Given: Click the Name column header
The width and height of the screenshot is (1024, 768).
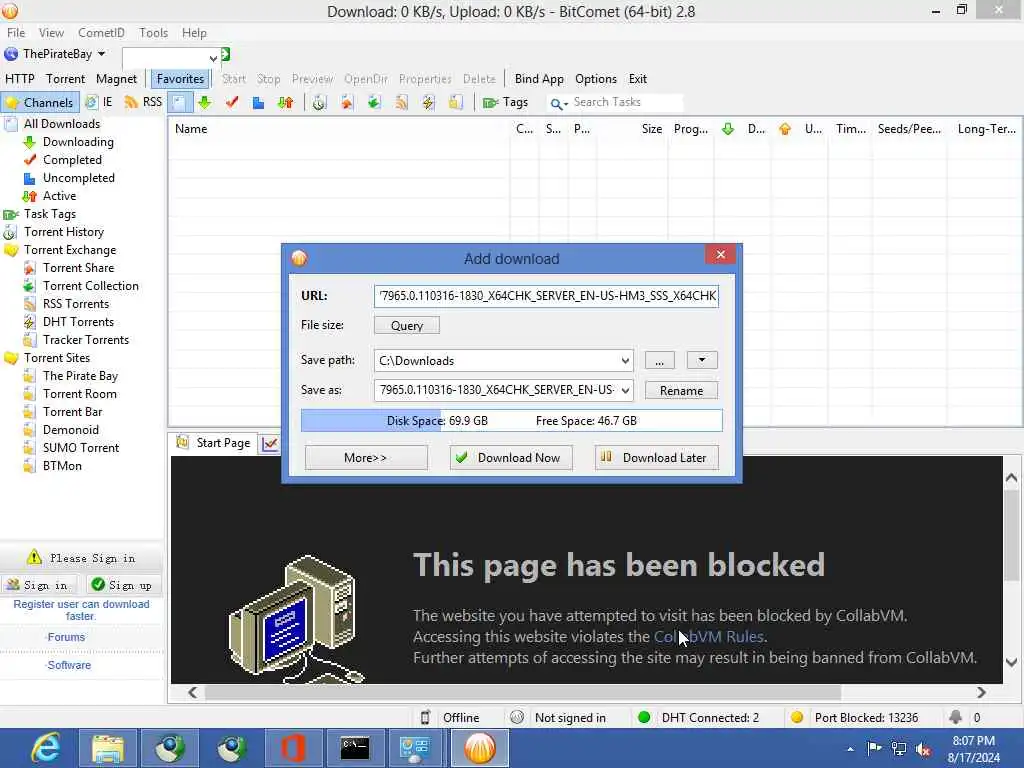Looking at the screenshot, I should pyautogui.click(x=338, y=129).
